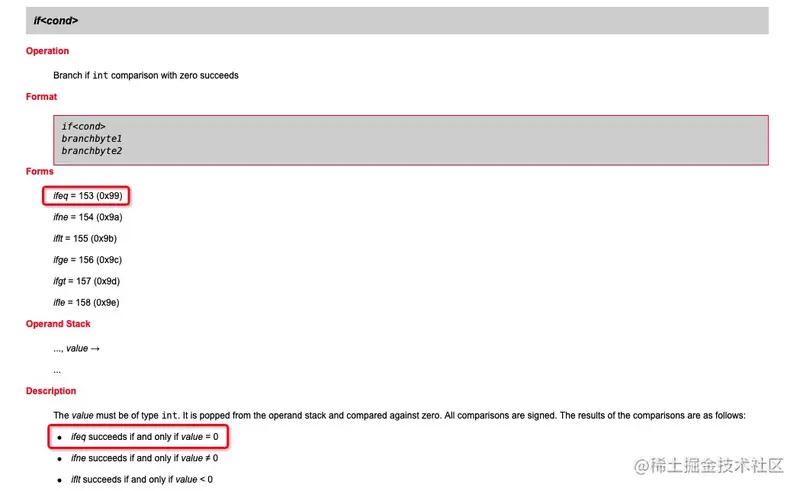Click the Format section heading
This screenshot has height=491, width=800.
point(41,96)
